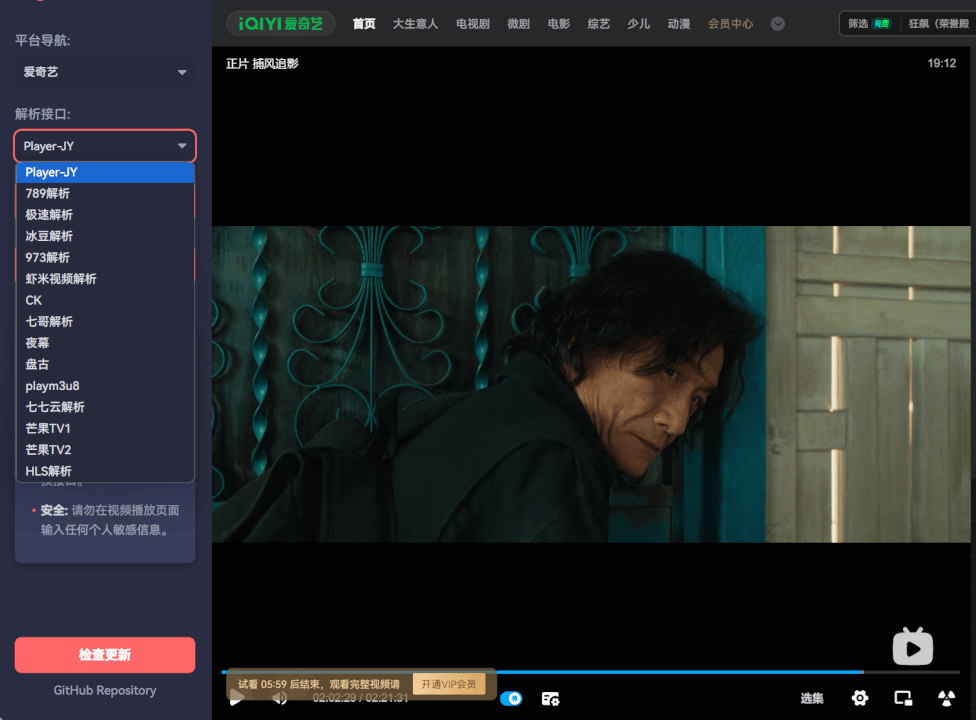
Task: Select 极速解析 from the dropdown list
Action: [49, 215]
